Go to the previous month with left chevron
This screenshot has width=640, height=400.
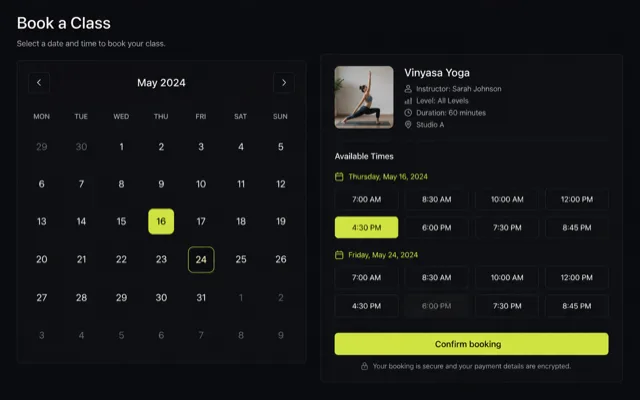coord(39,83)
